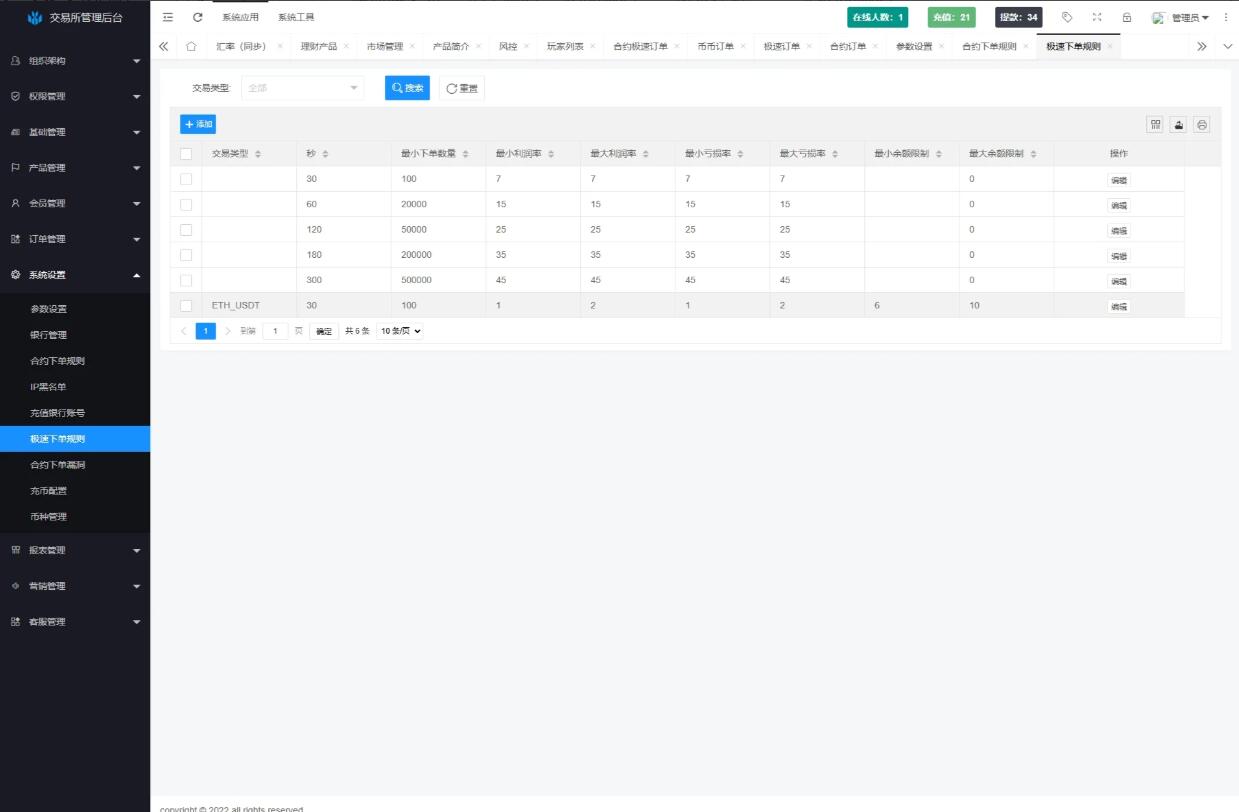
Task: Switch to the 合约下单规则 tab
Action: tap(988, 46)
